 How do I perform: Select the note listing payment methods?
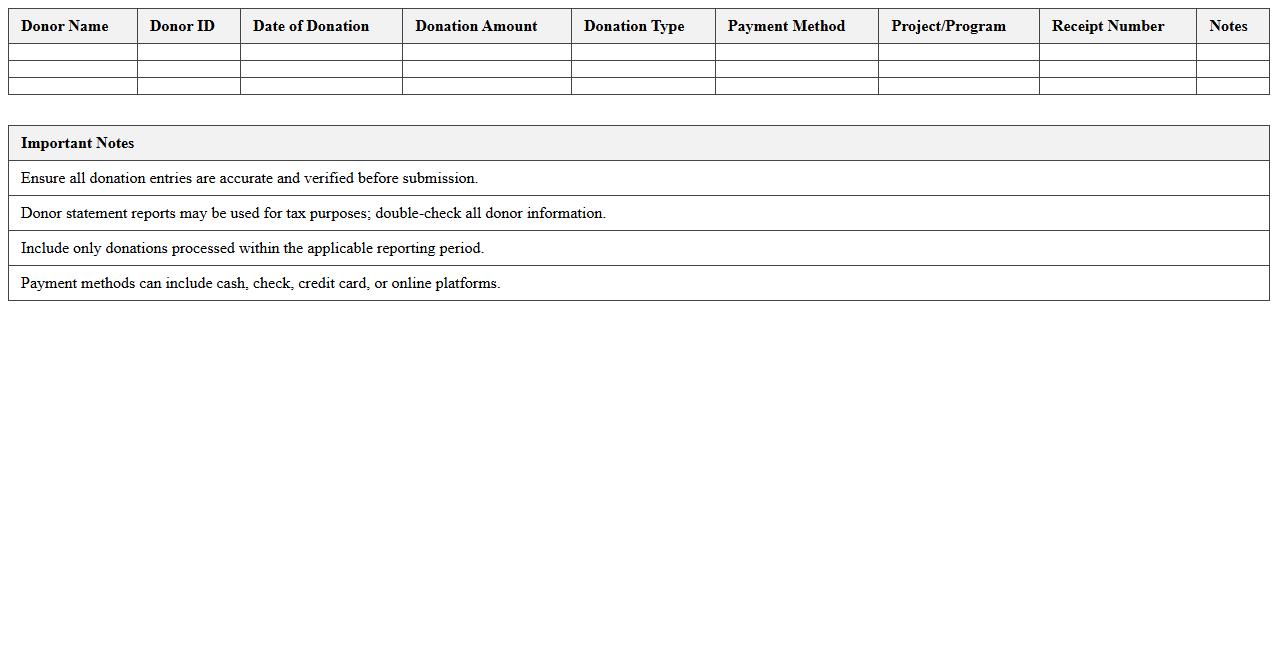pos(260,283)
